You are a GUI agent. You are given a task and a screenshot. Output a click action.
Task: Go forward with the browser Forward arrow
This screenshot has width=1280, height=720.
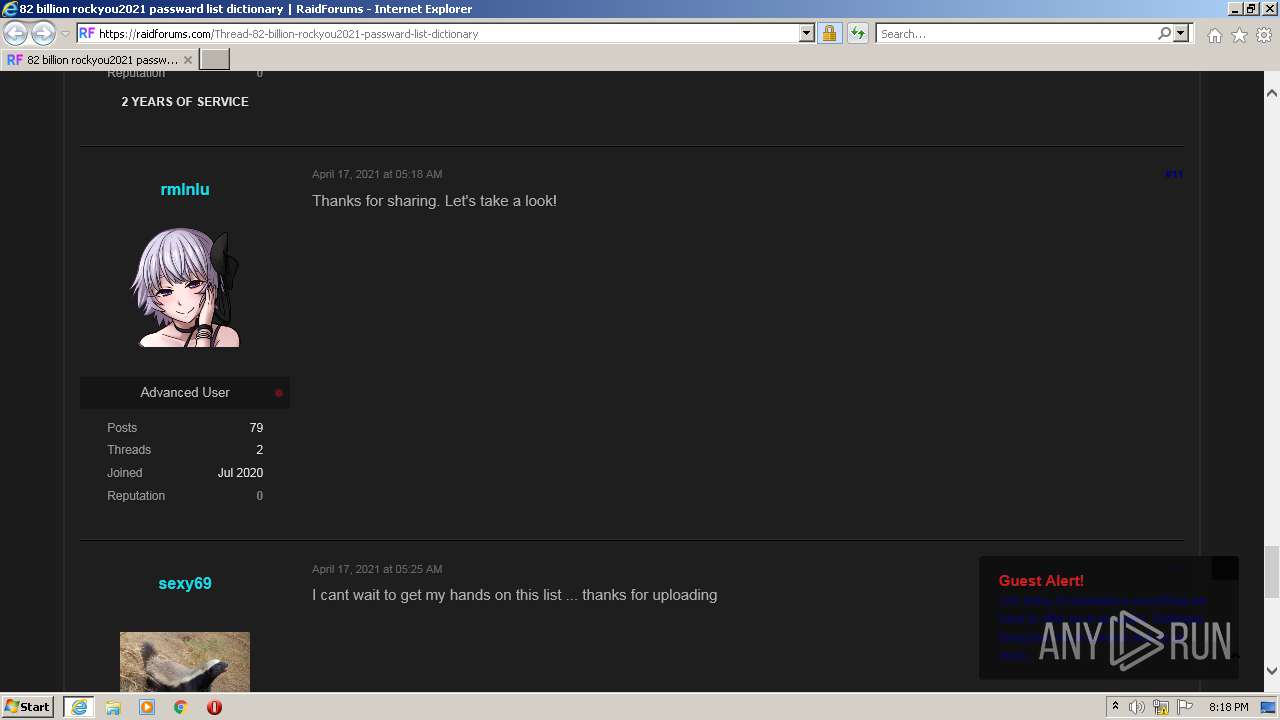pyautogui.click(x=43, y=34)
